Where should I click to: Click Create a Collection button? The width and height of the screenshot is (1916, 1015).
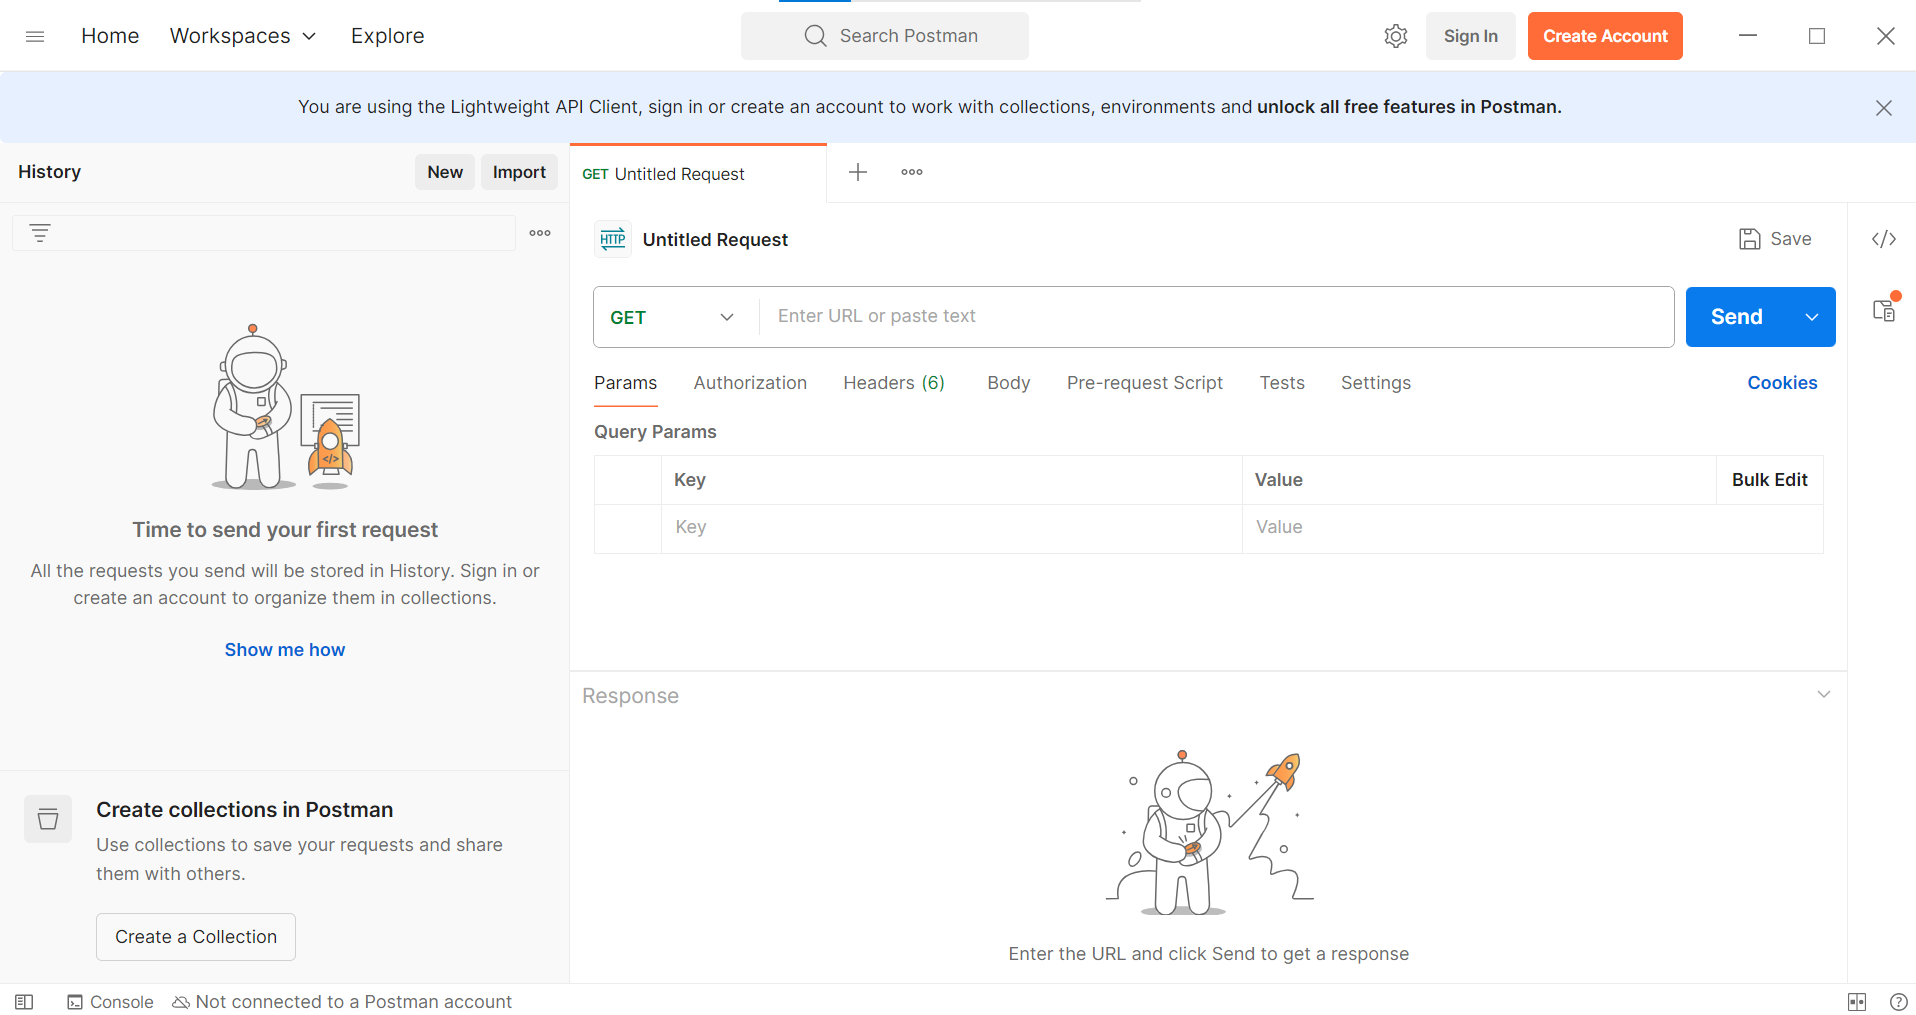pyautogui.click(x=196, y=937)
